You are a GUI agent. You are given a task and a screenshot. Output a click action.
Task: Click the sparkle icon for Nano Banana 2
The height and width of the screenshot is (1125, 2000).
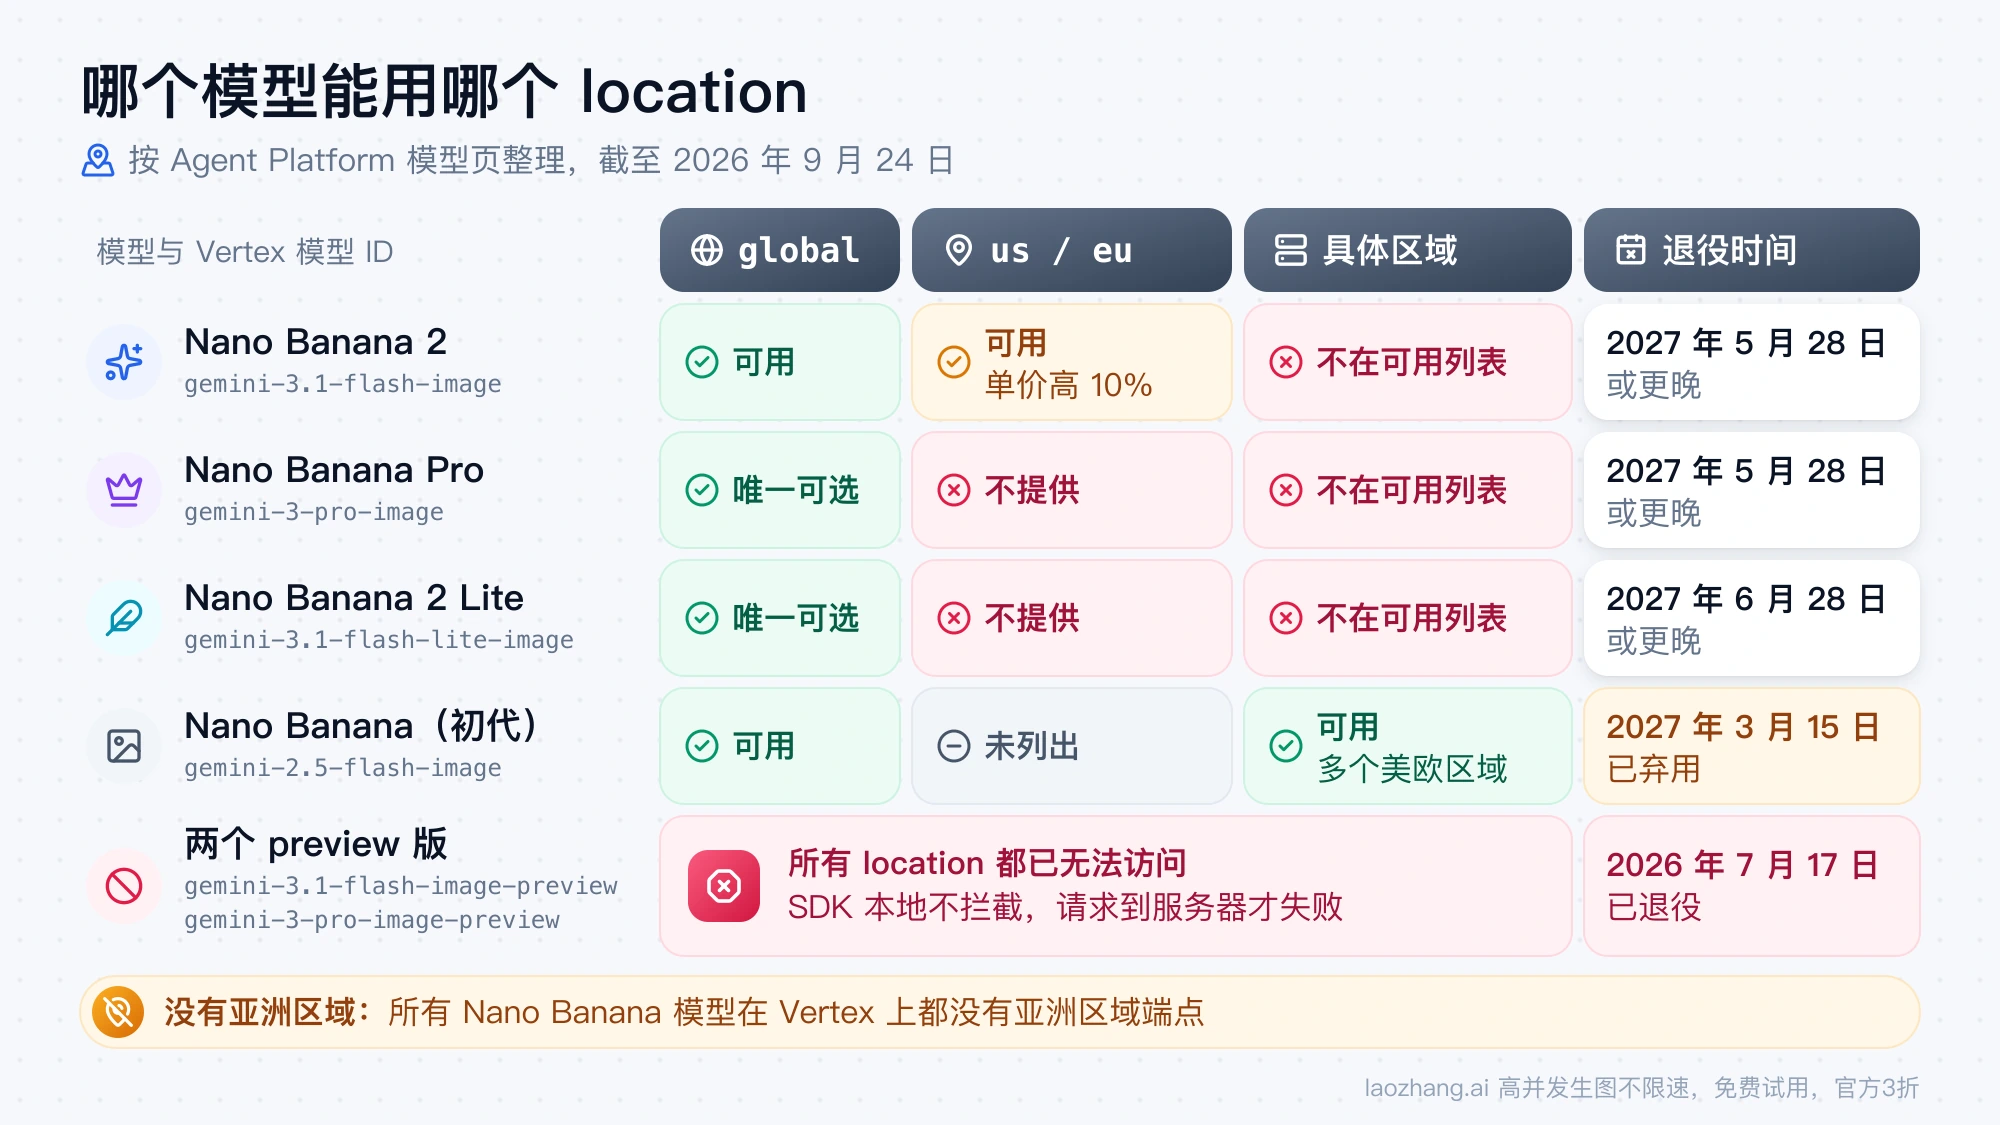coord(124,362)
